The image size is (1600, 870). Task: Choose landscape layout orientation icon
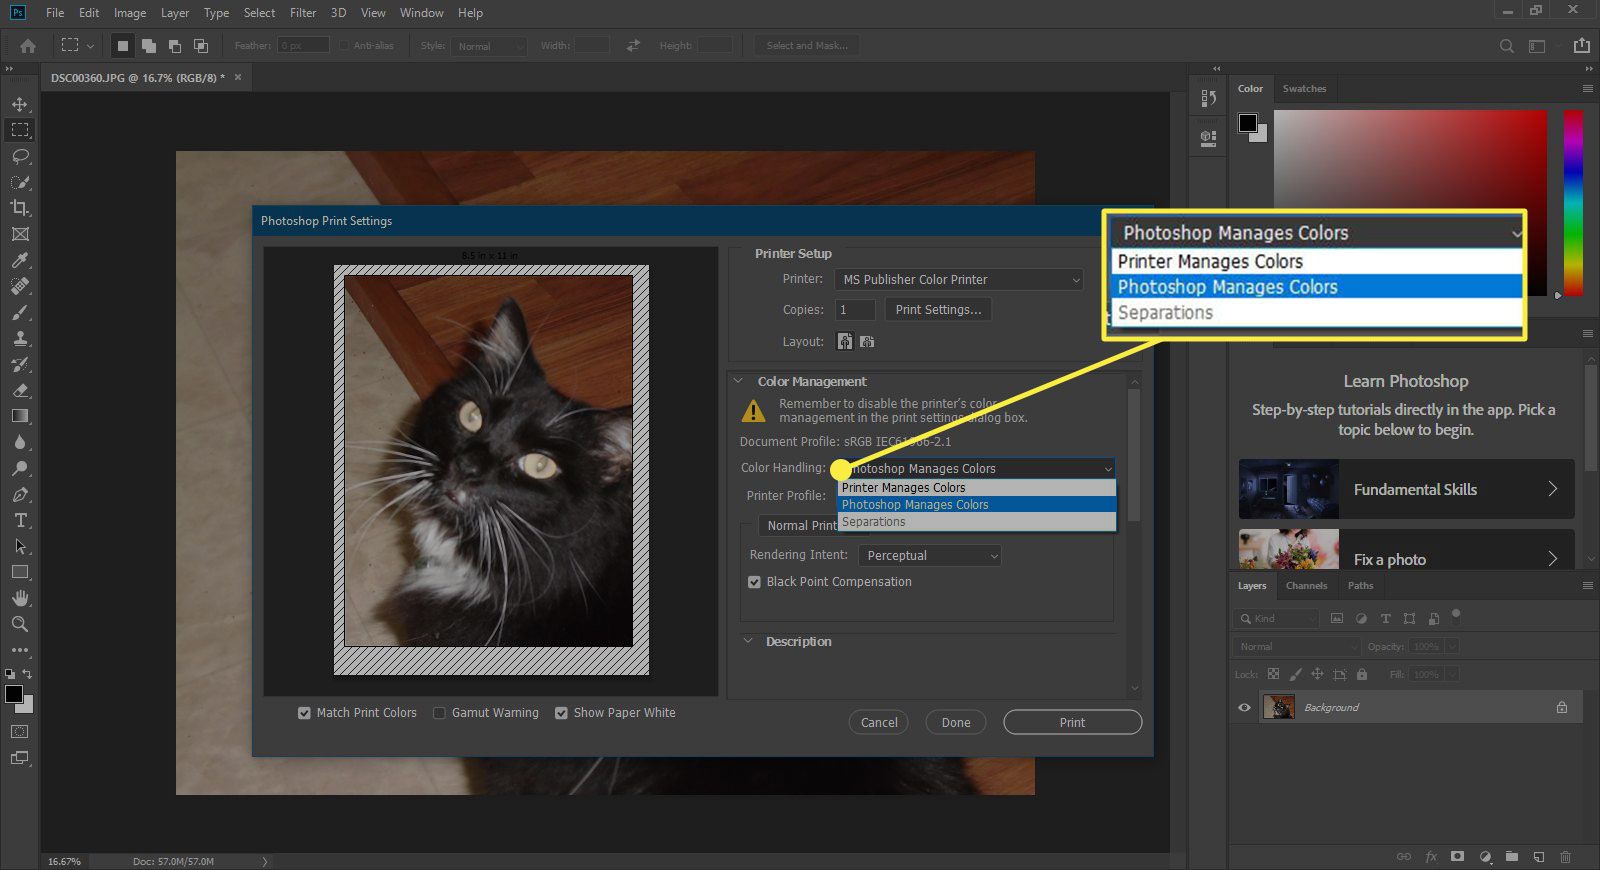[x=867, y=342]
